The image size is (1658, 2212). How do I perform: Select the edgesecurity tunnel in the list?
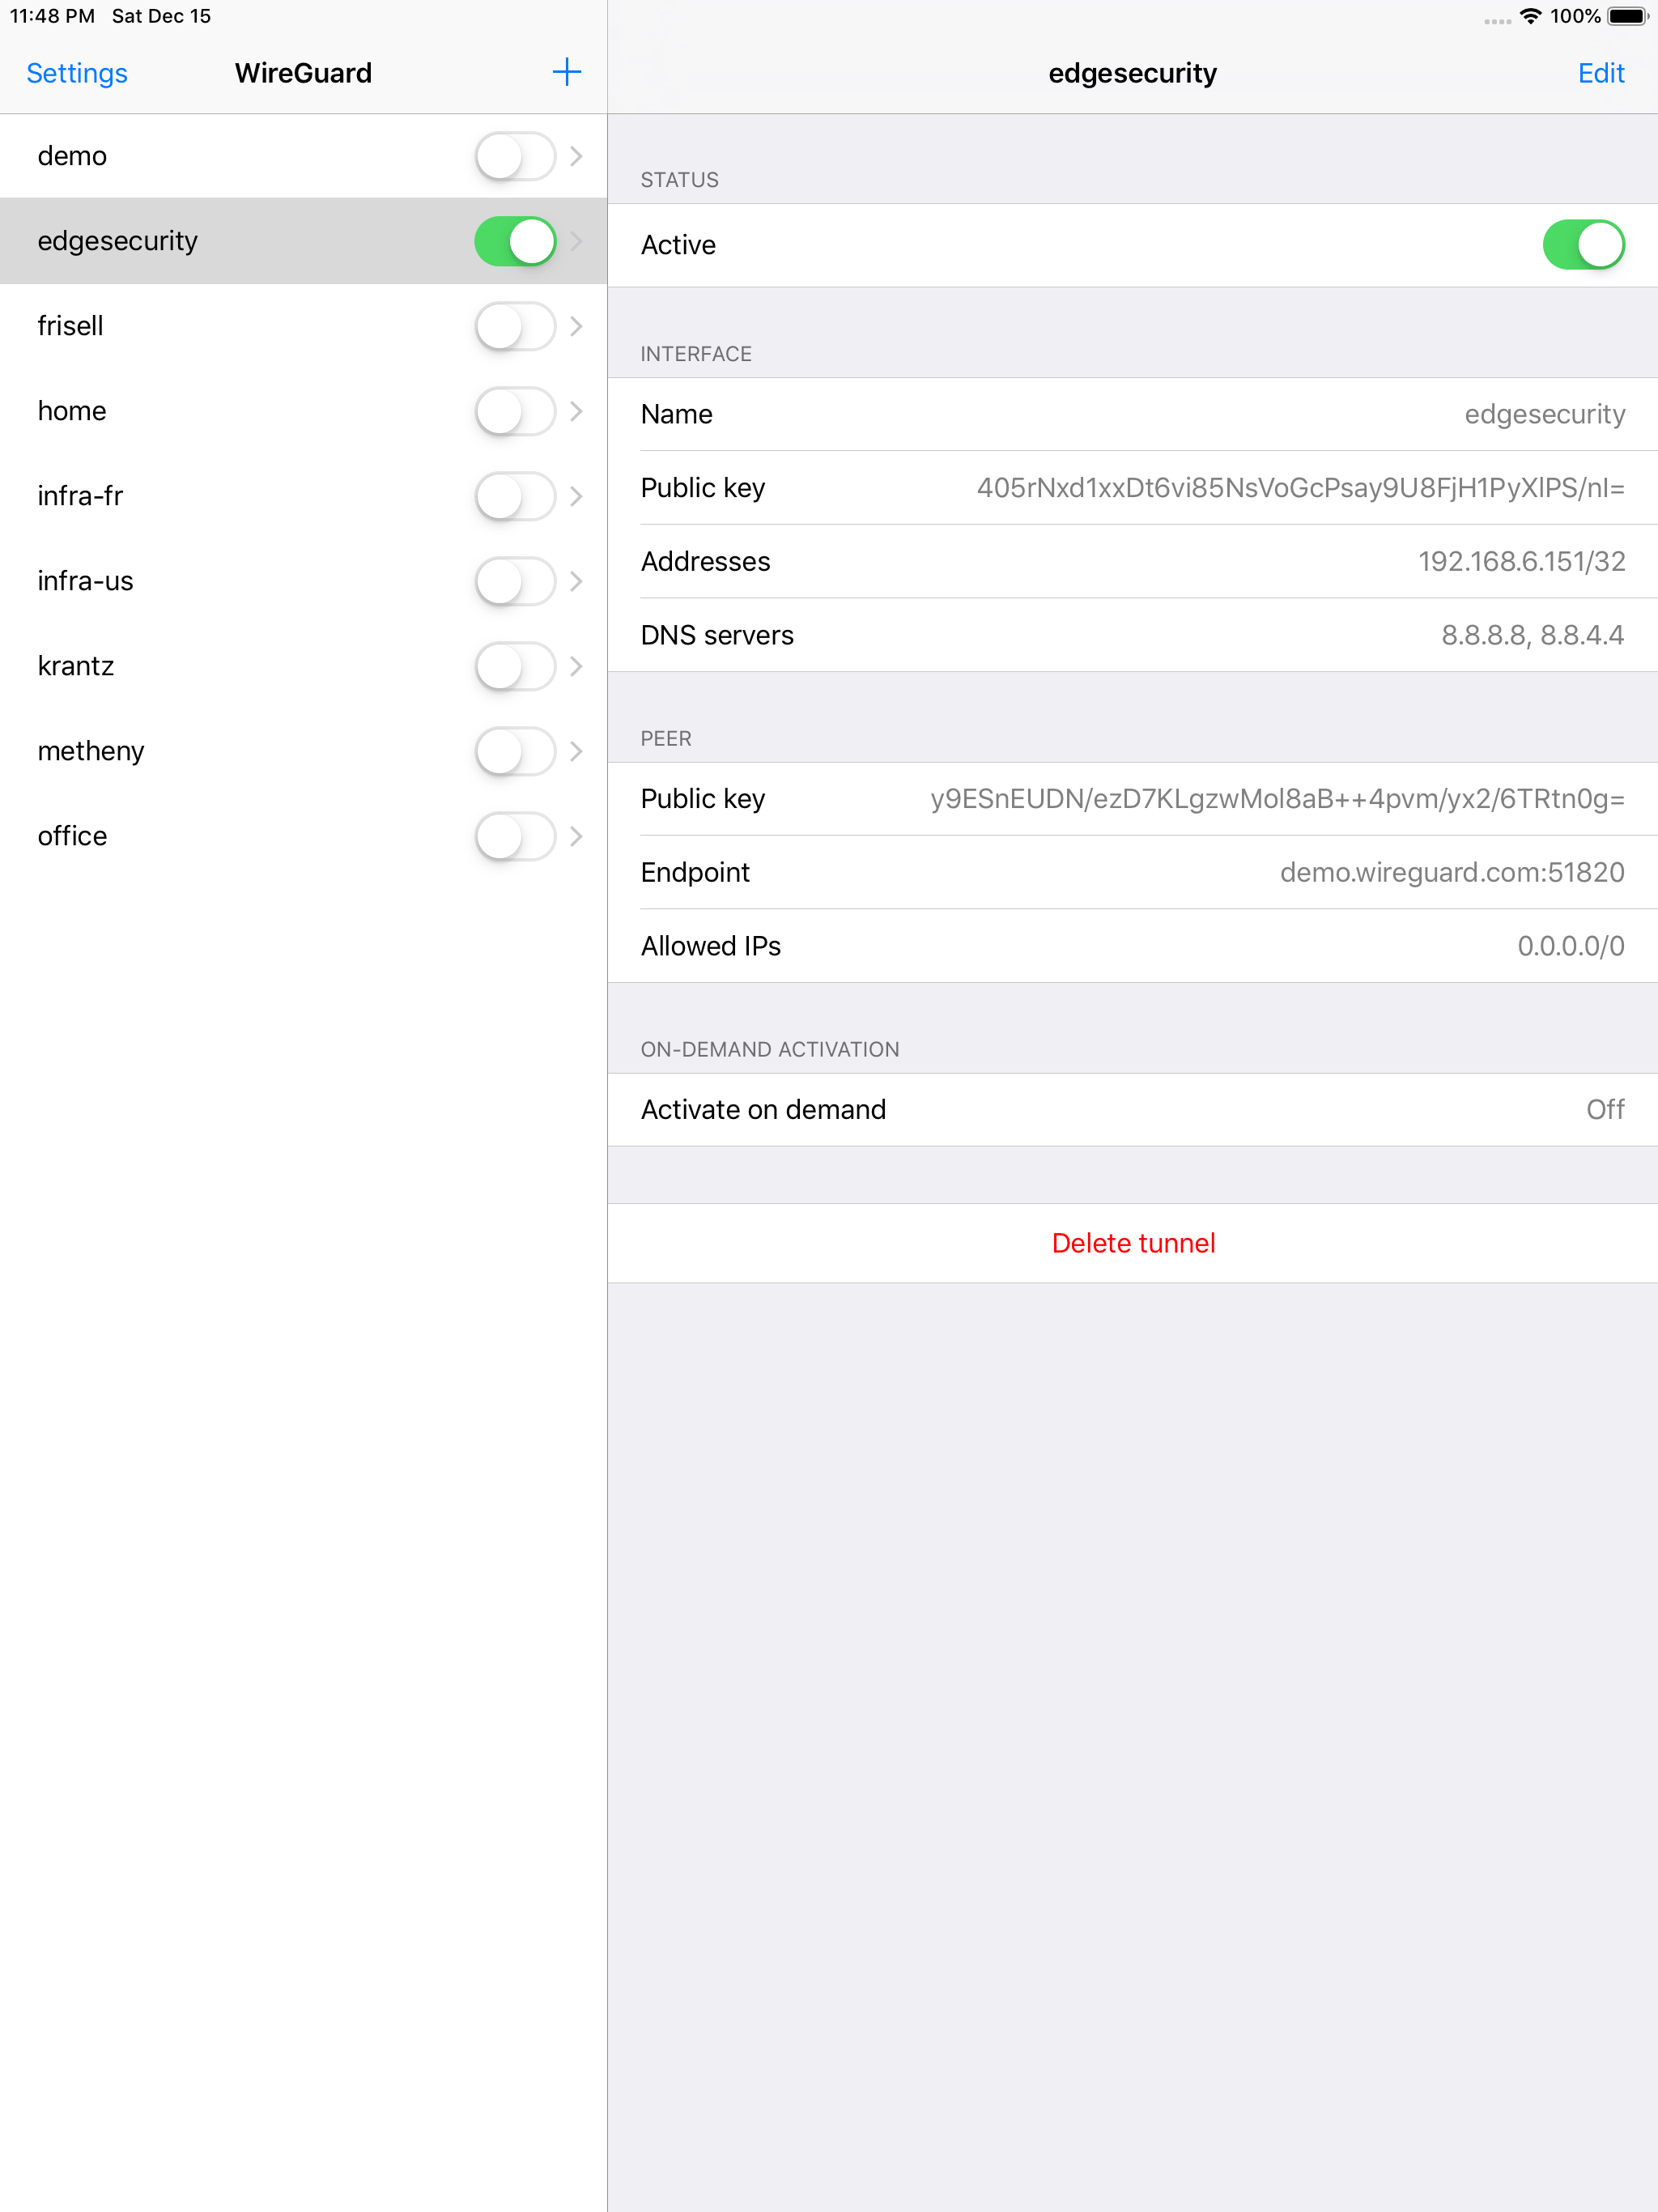tap(200, 240)
